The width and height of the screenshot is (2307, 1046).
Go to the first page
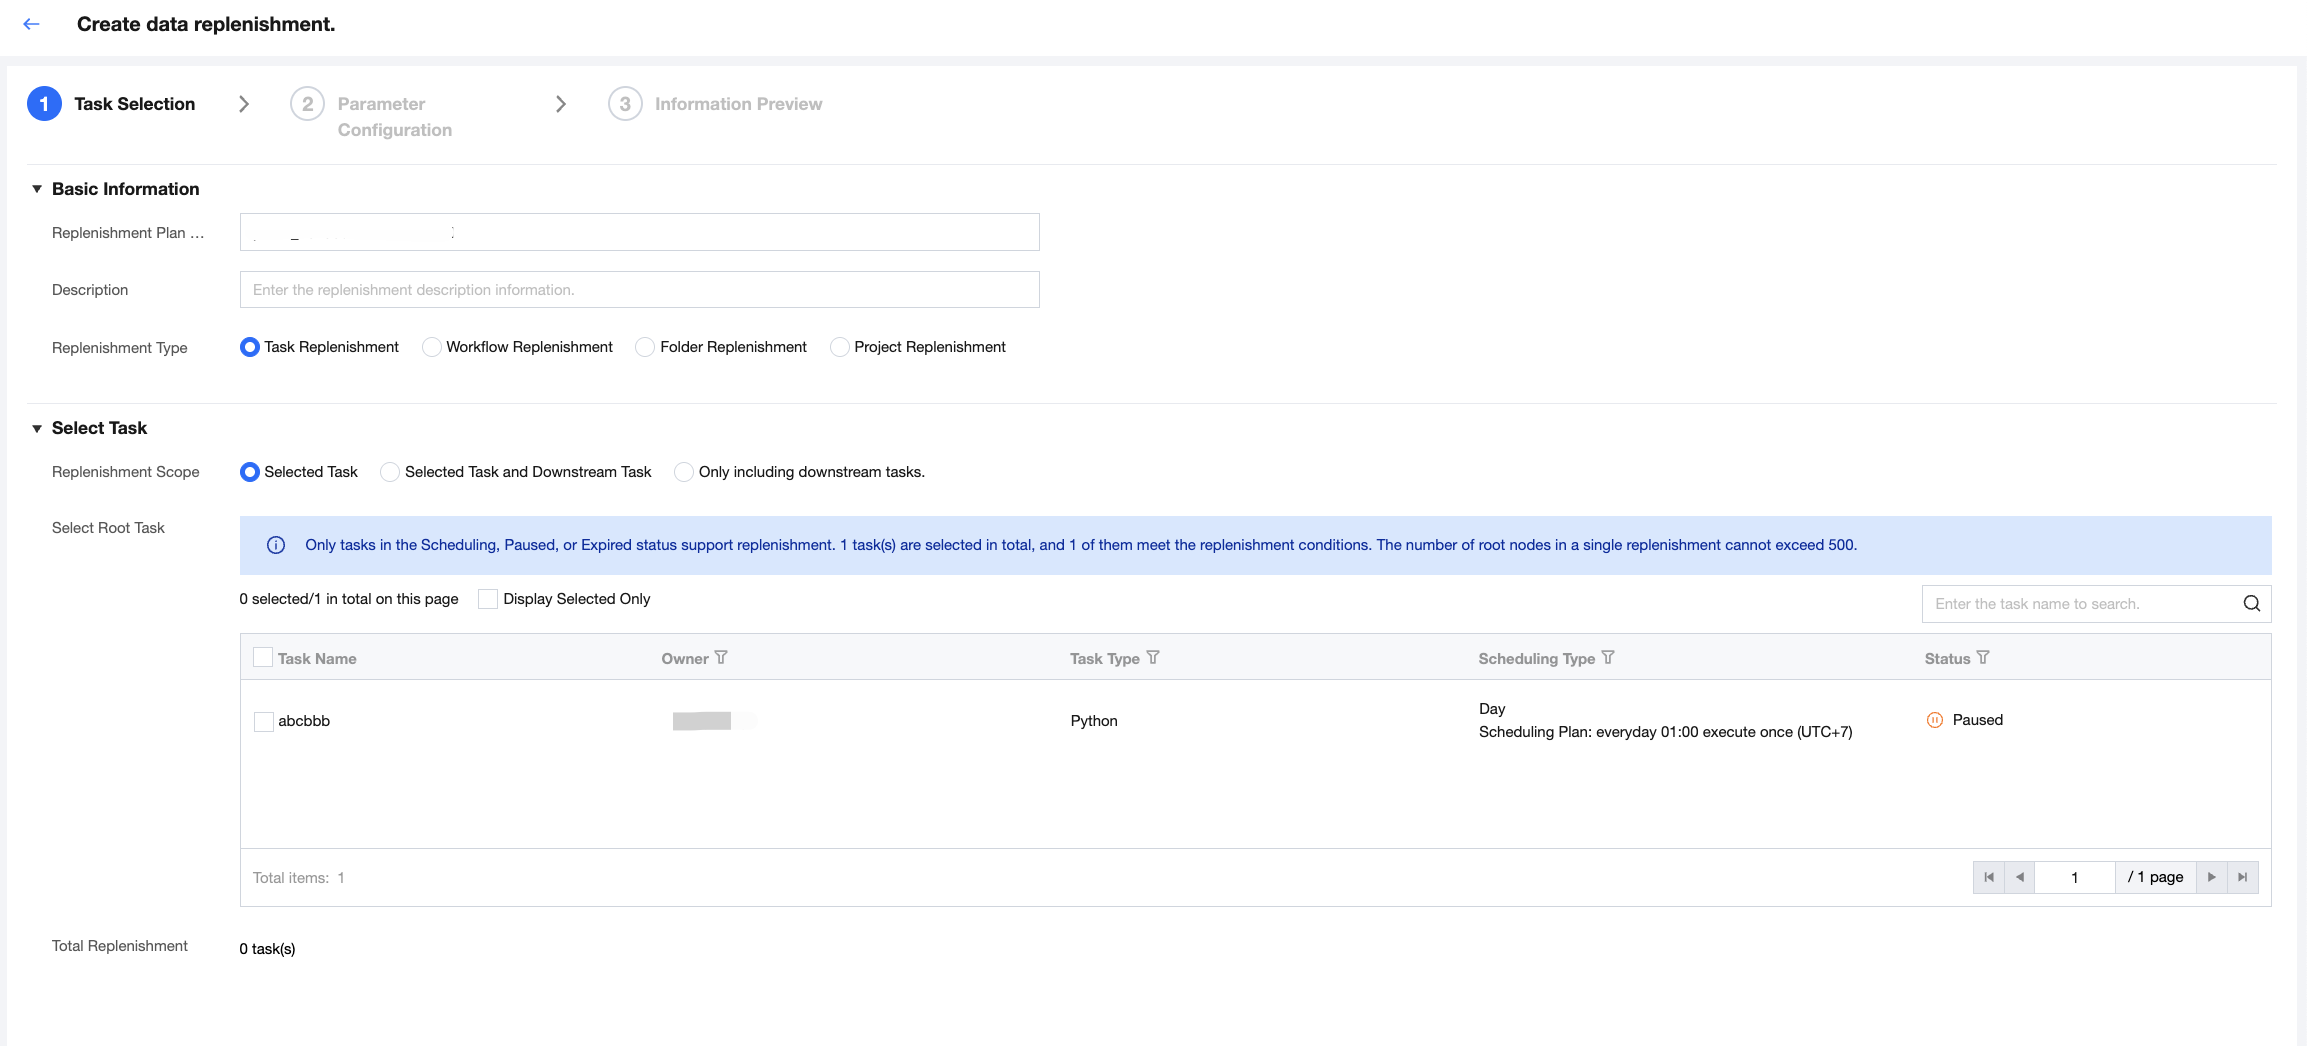click(x=1989, y=877)
